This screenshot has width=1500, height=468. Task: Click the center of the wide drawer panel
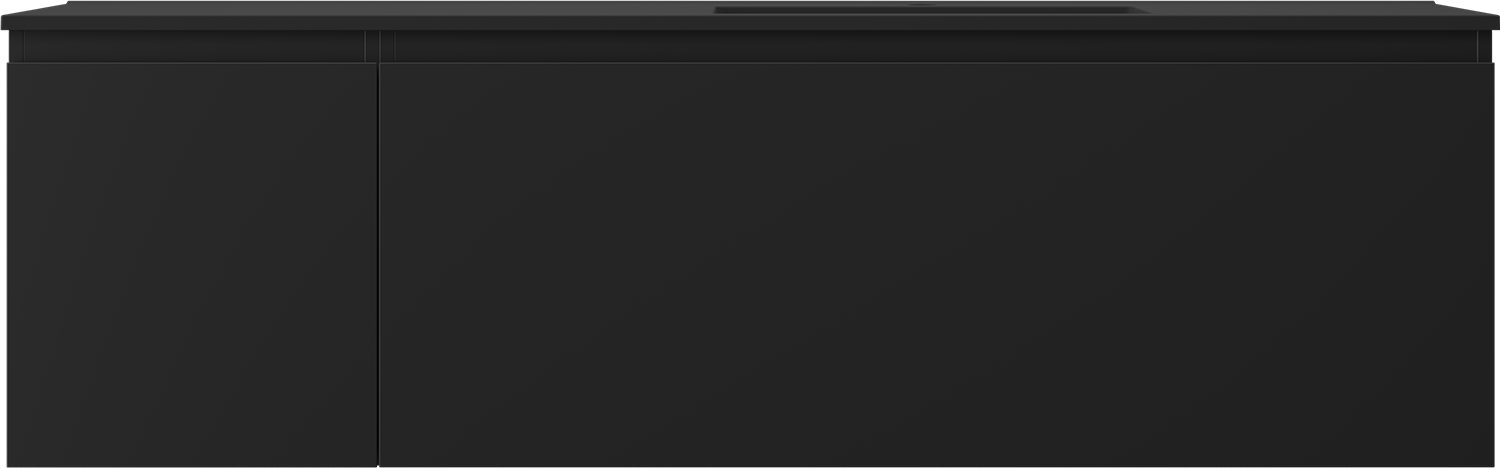936,264
